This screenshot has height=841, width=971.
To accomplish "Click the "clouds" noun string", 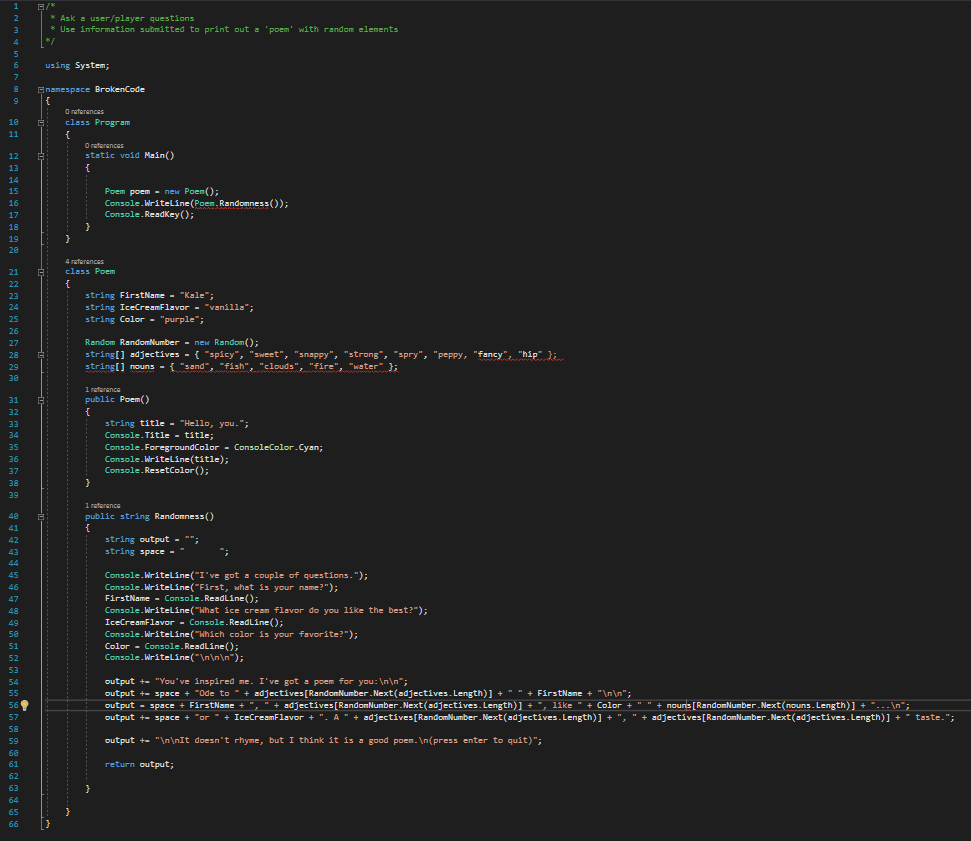I will point(279,367).
